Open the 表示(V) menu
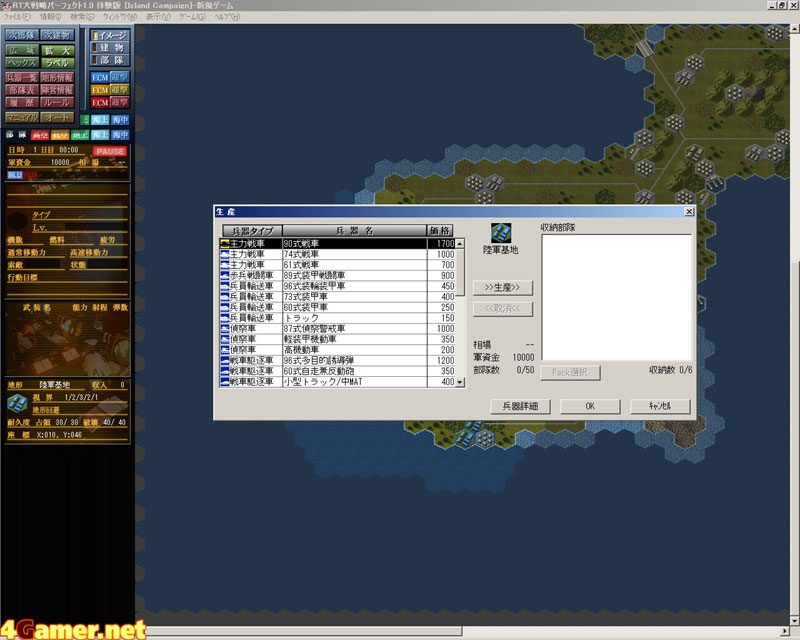800x640 pixels. [158, 17]
